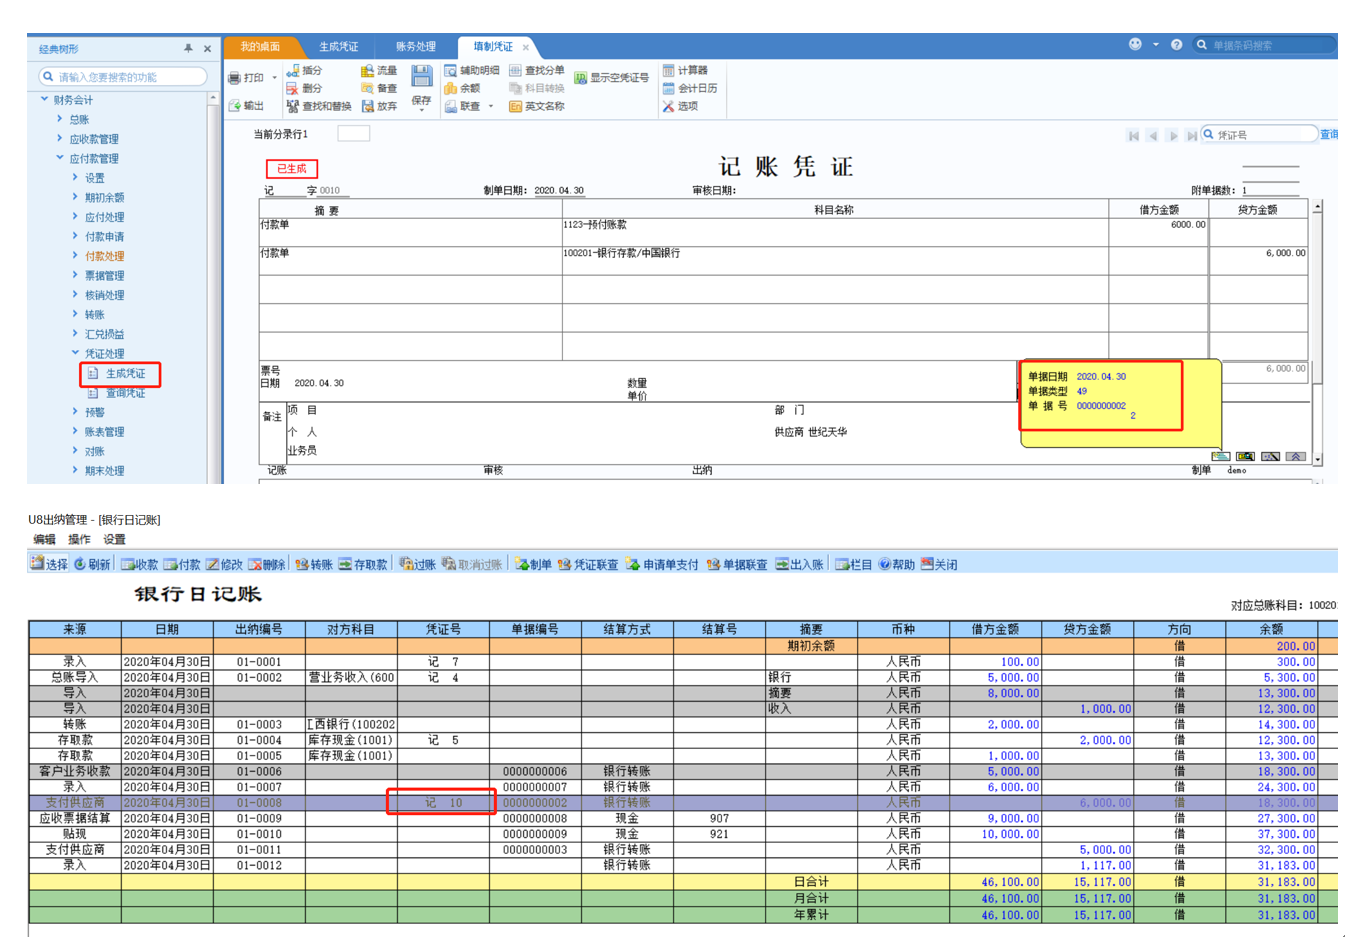Click the 查找分单 tool
The height and width of the screenshot is (937, 1348).
pyautogui.click(x=537, y=70)
